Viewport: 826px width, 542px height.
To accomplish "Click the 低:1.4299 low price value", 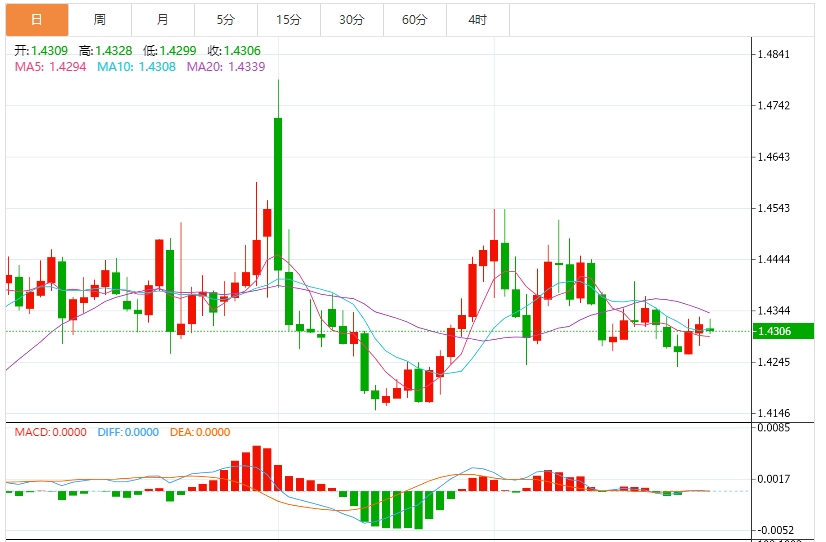I will 170,51.
